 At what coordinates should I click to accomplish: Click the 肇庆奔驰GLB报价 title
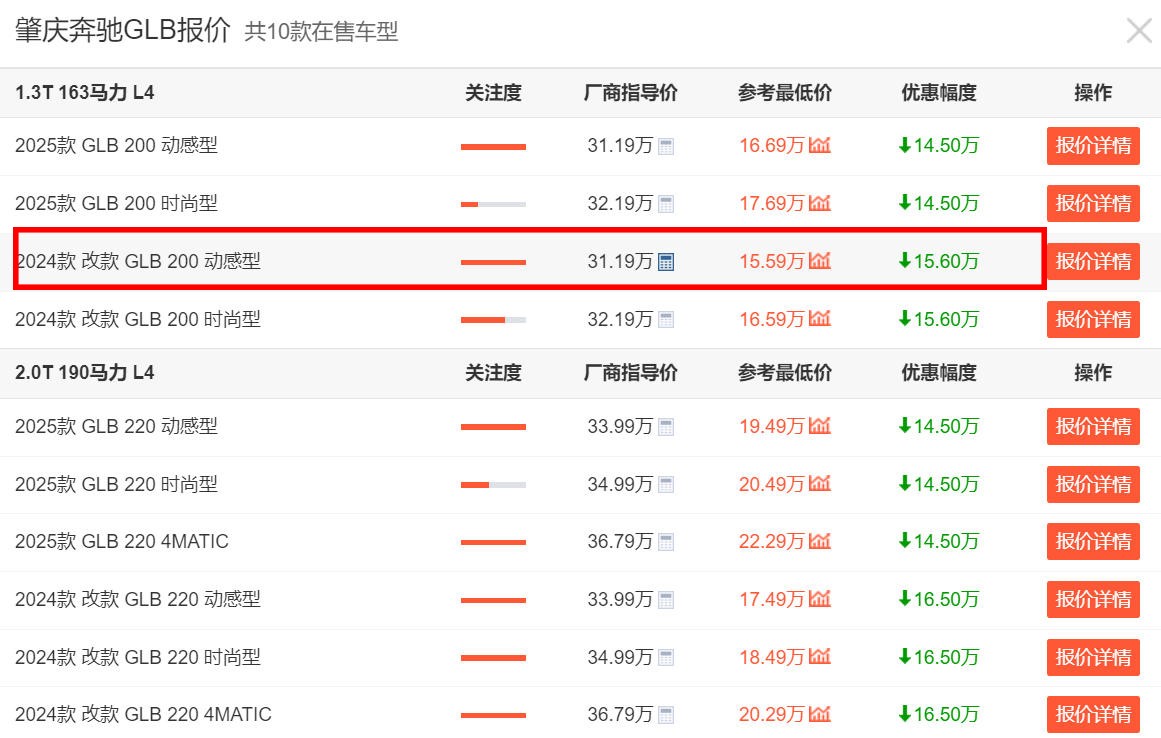(x=123, y=30)
